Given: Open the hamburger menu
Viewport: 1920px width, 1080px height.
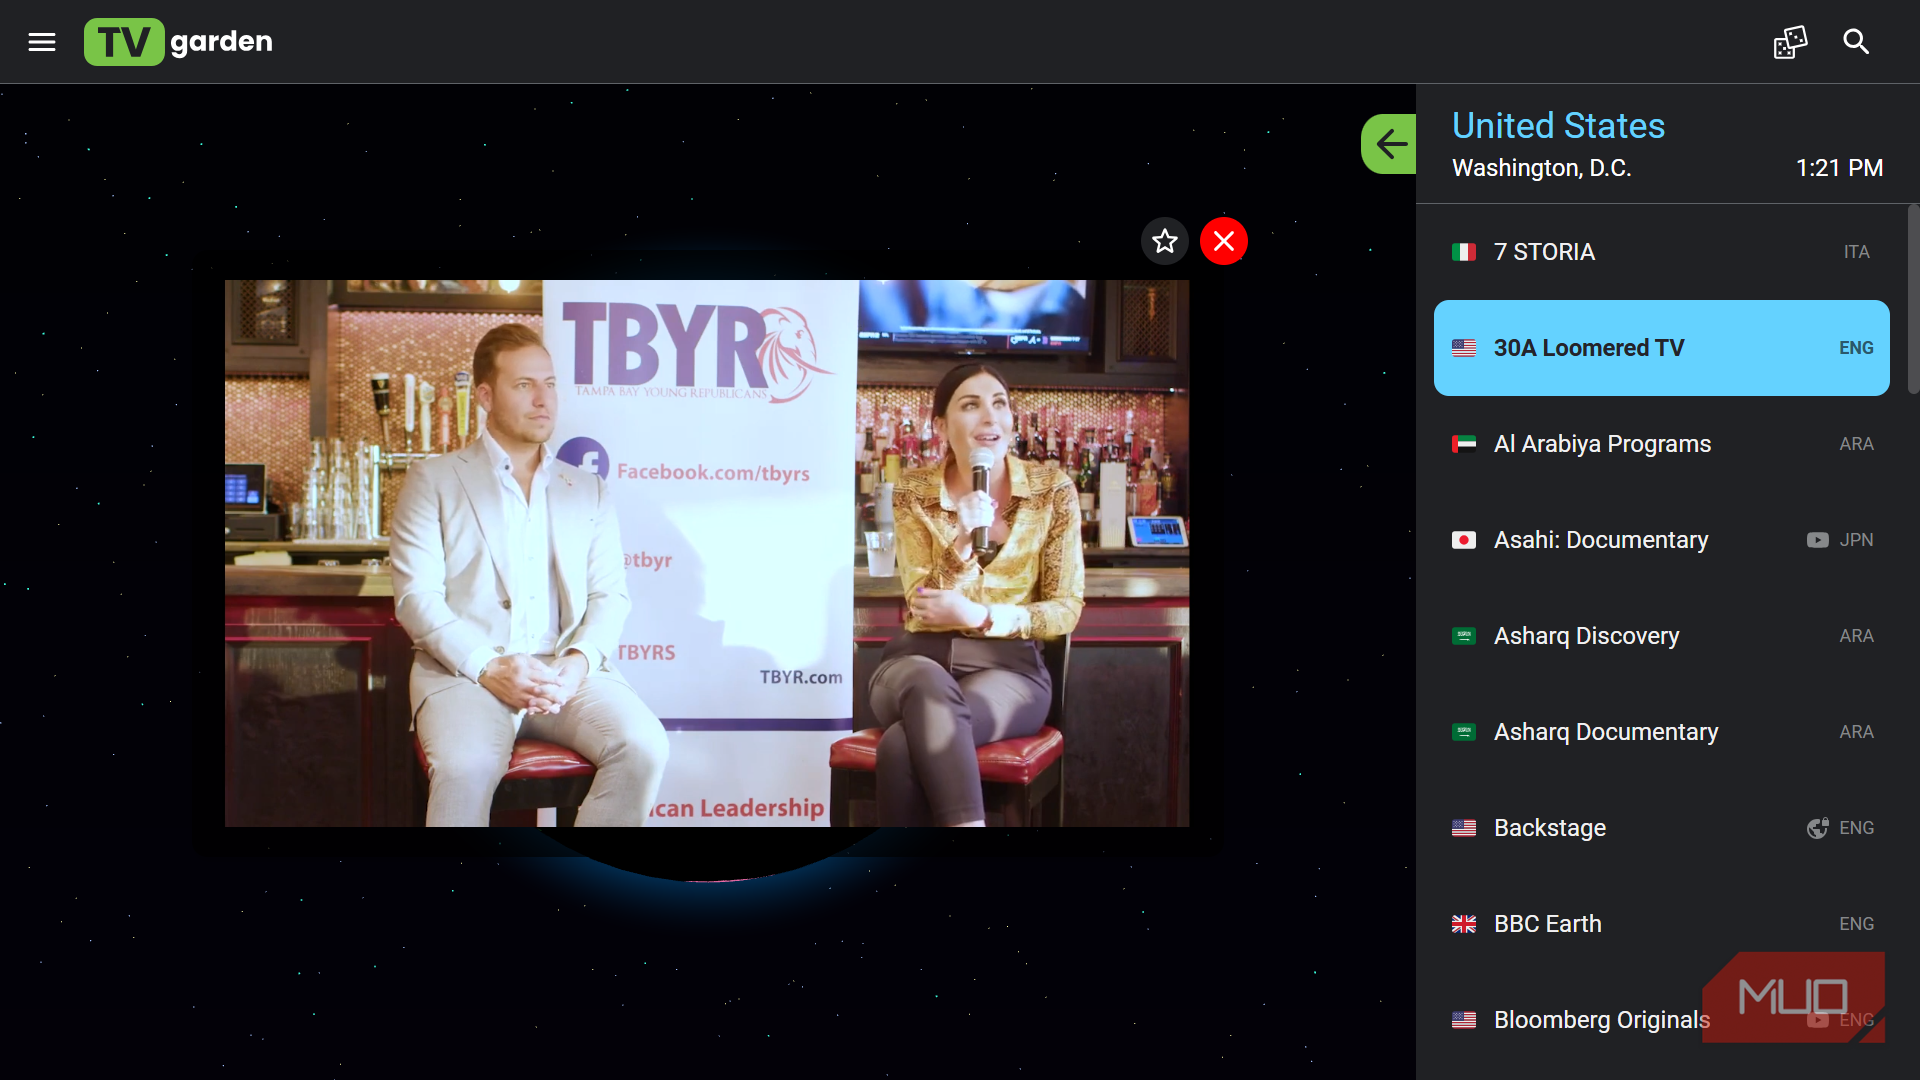Looking at the screenshot, I should pos(42,42).
